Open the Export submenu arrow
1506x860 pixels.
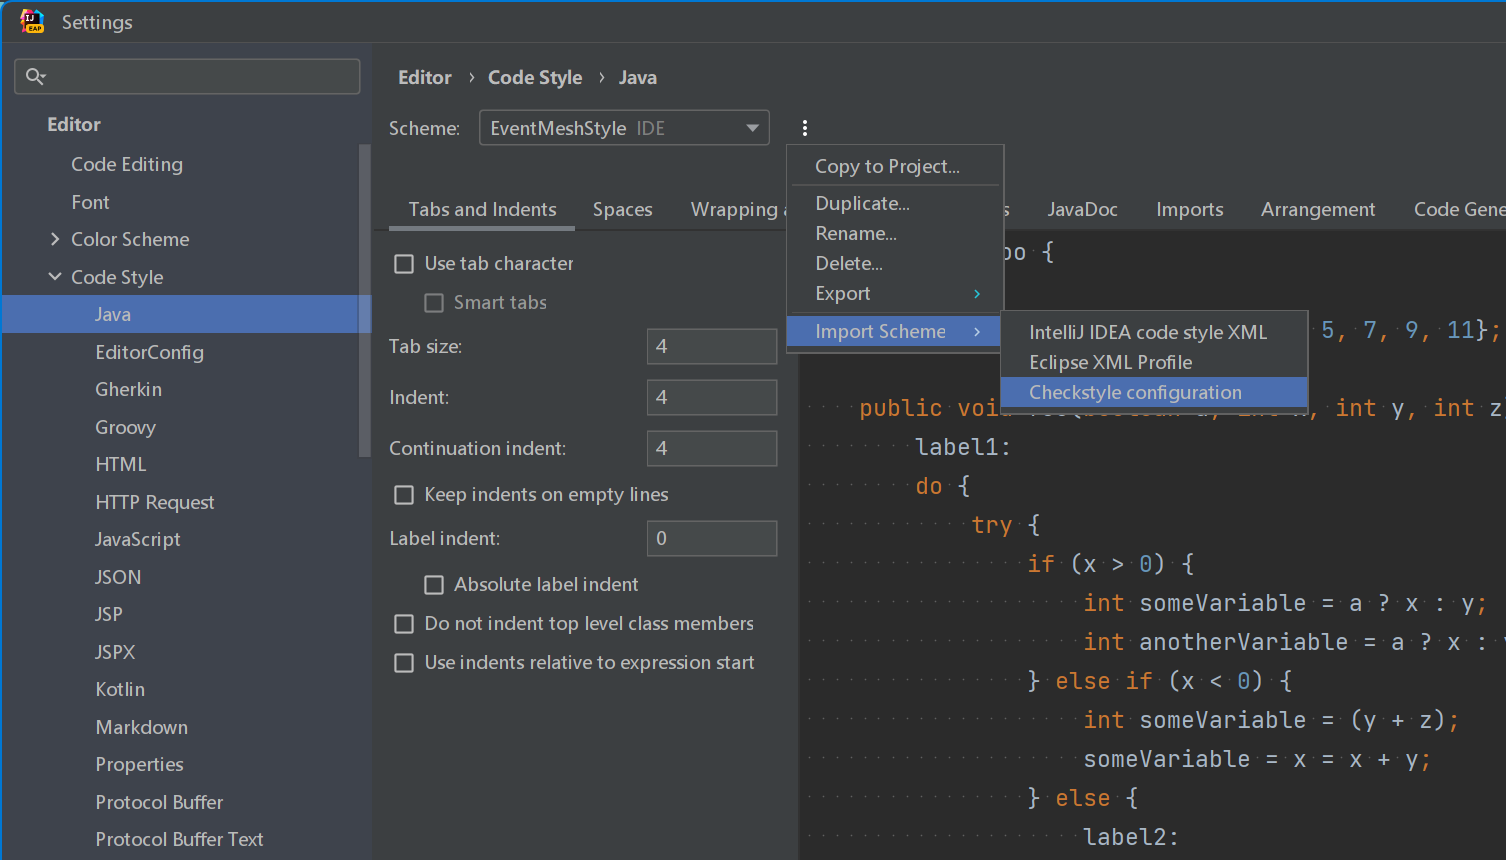pyautogui.click(x=976, y=294)
